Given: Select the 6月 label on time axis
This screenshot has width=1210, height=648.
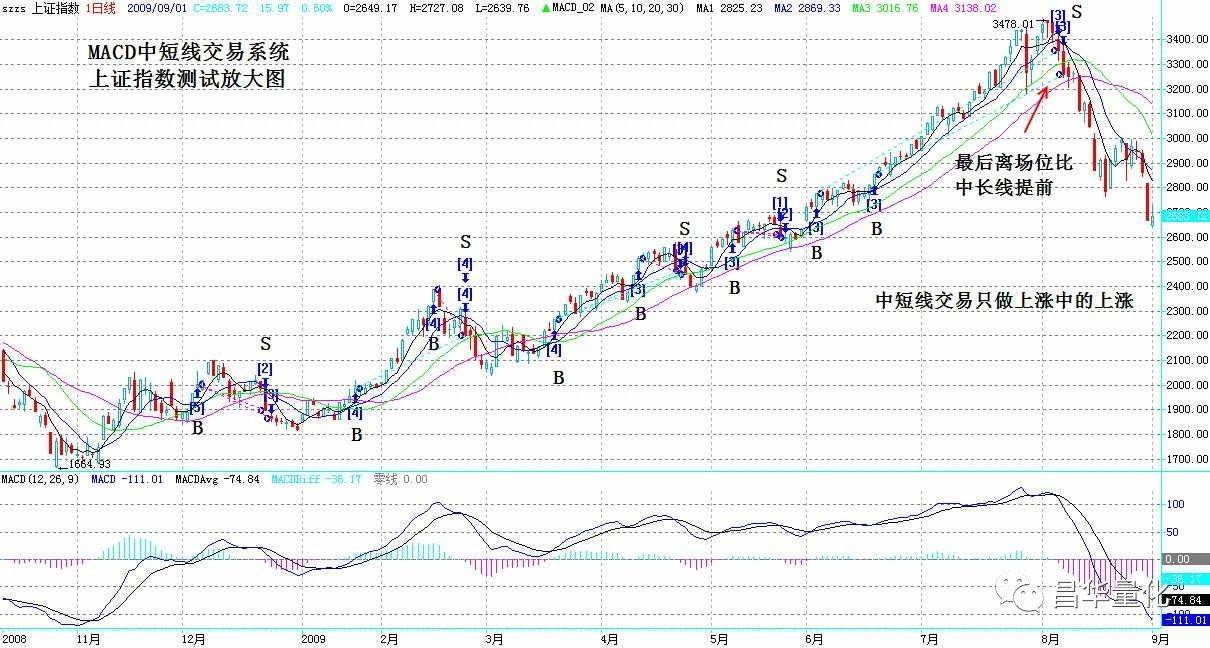Looking at the screenshot, I should coord(813,638).
